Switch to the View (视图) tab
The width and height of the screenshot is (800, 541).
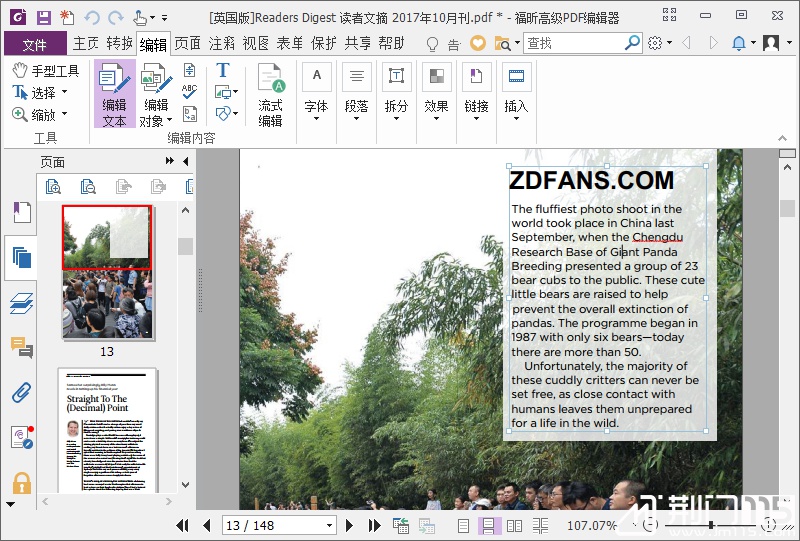(256, 43)
